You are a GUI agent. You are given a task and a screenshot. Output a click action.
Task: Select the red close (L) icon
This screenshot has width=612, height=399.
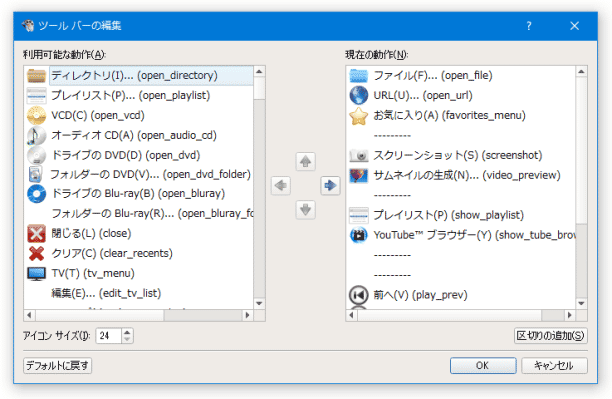(x=36, y=233)
